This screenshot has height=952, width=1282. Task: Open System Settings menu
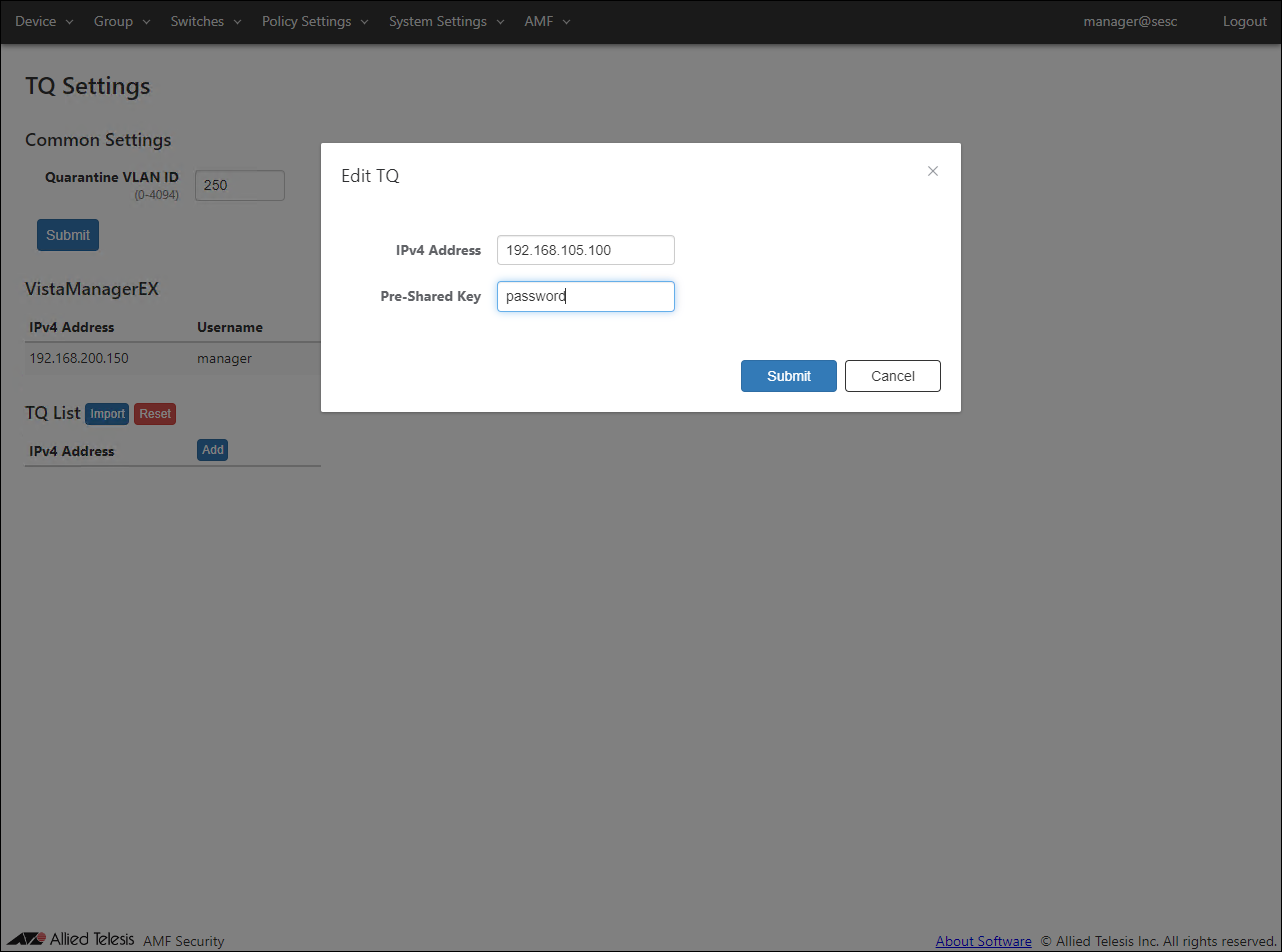[446, 21]
